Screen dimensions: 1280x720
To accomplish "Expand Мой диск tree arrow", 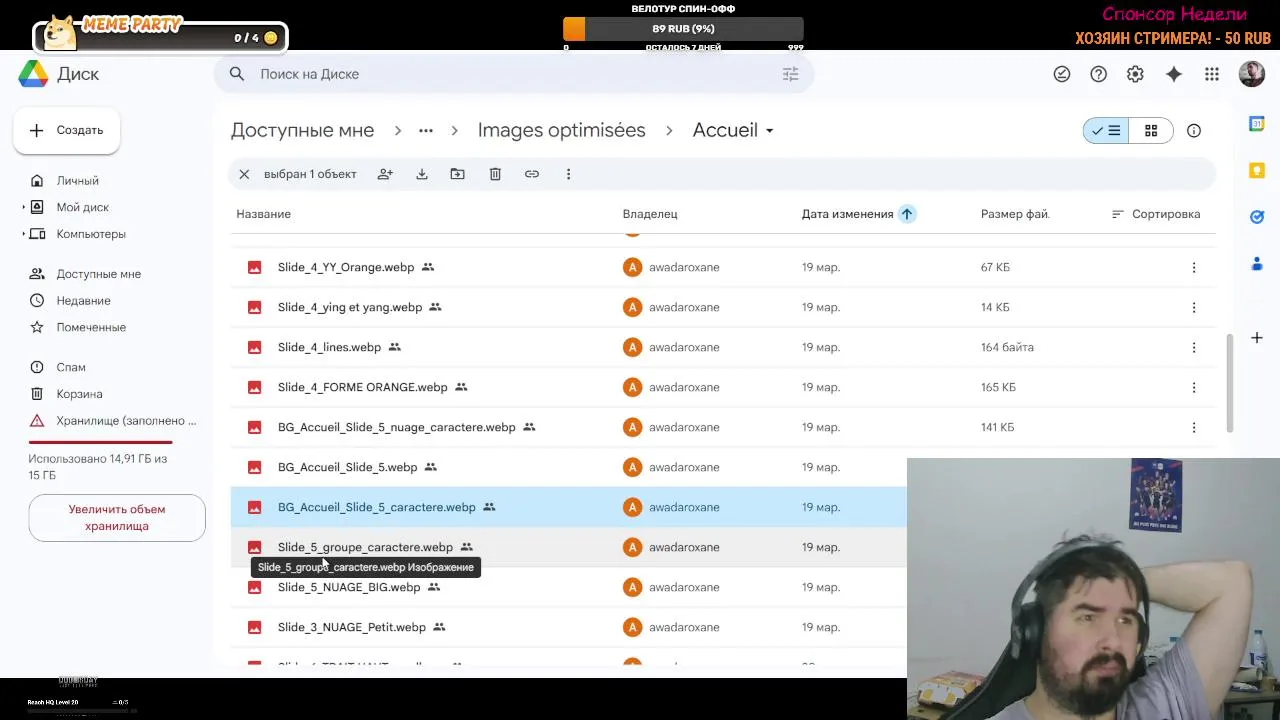I will (x=23, y=208).
